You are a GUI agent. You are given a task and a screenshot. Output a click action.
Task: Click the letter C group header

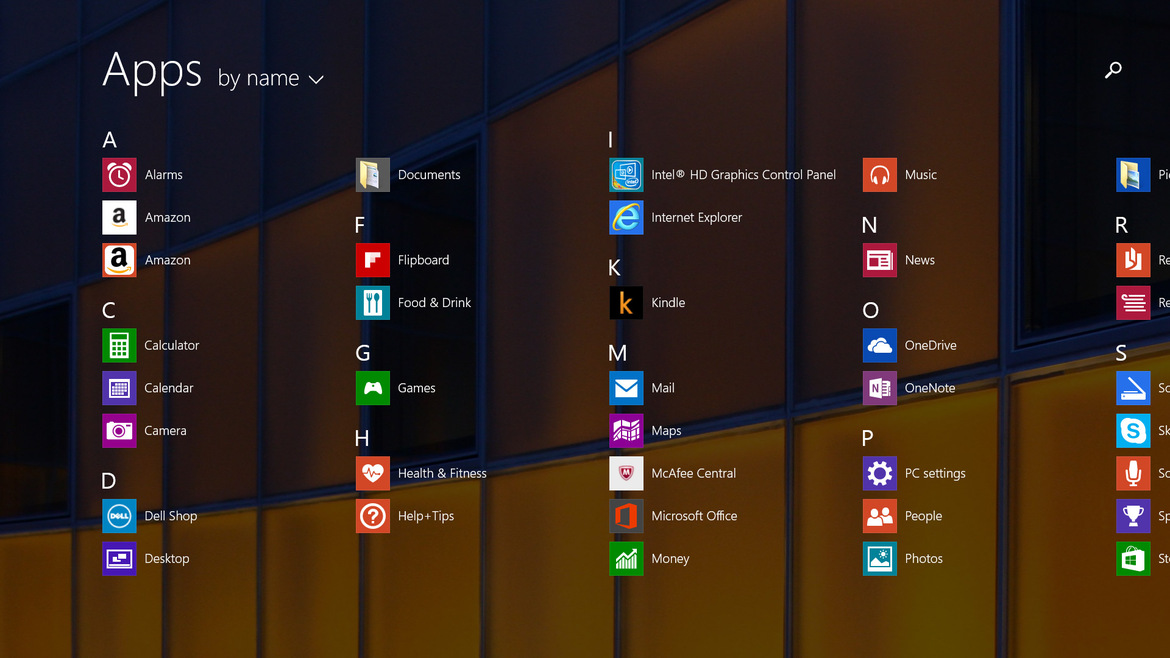click(x=109, y=310)
